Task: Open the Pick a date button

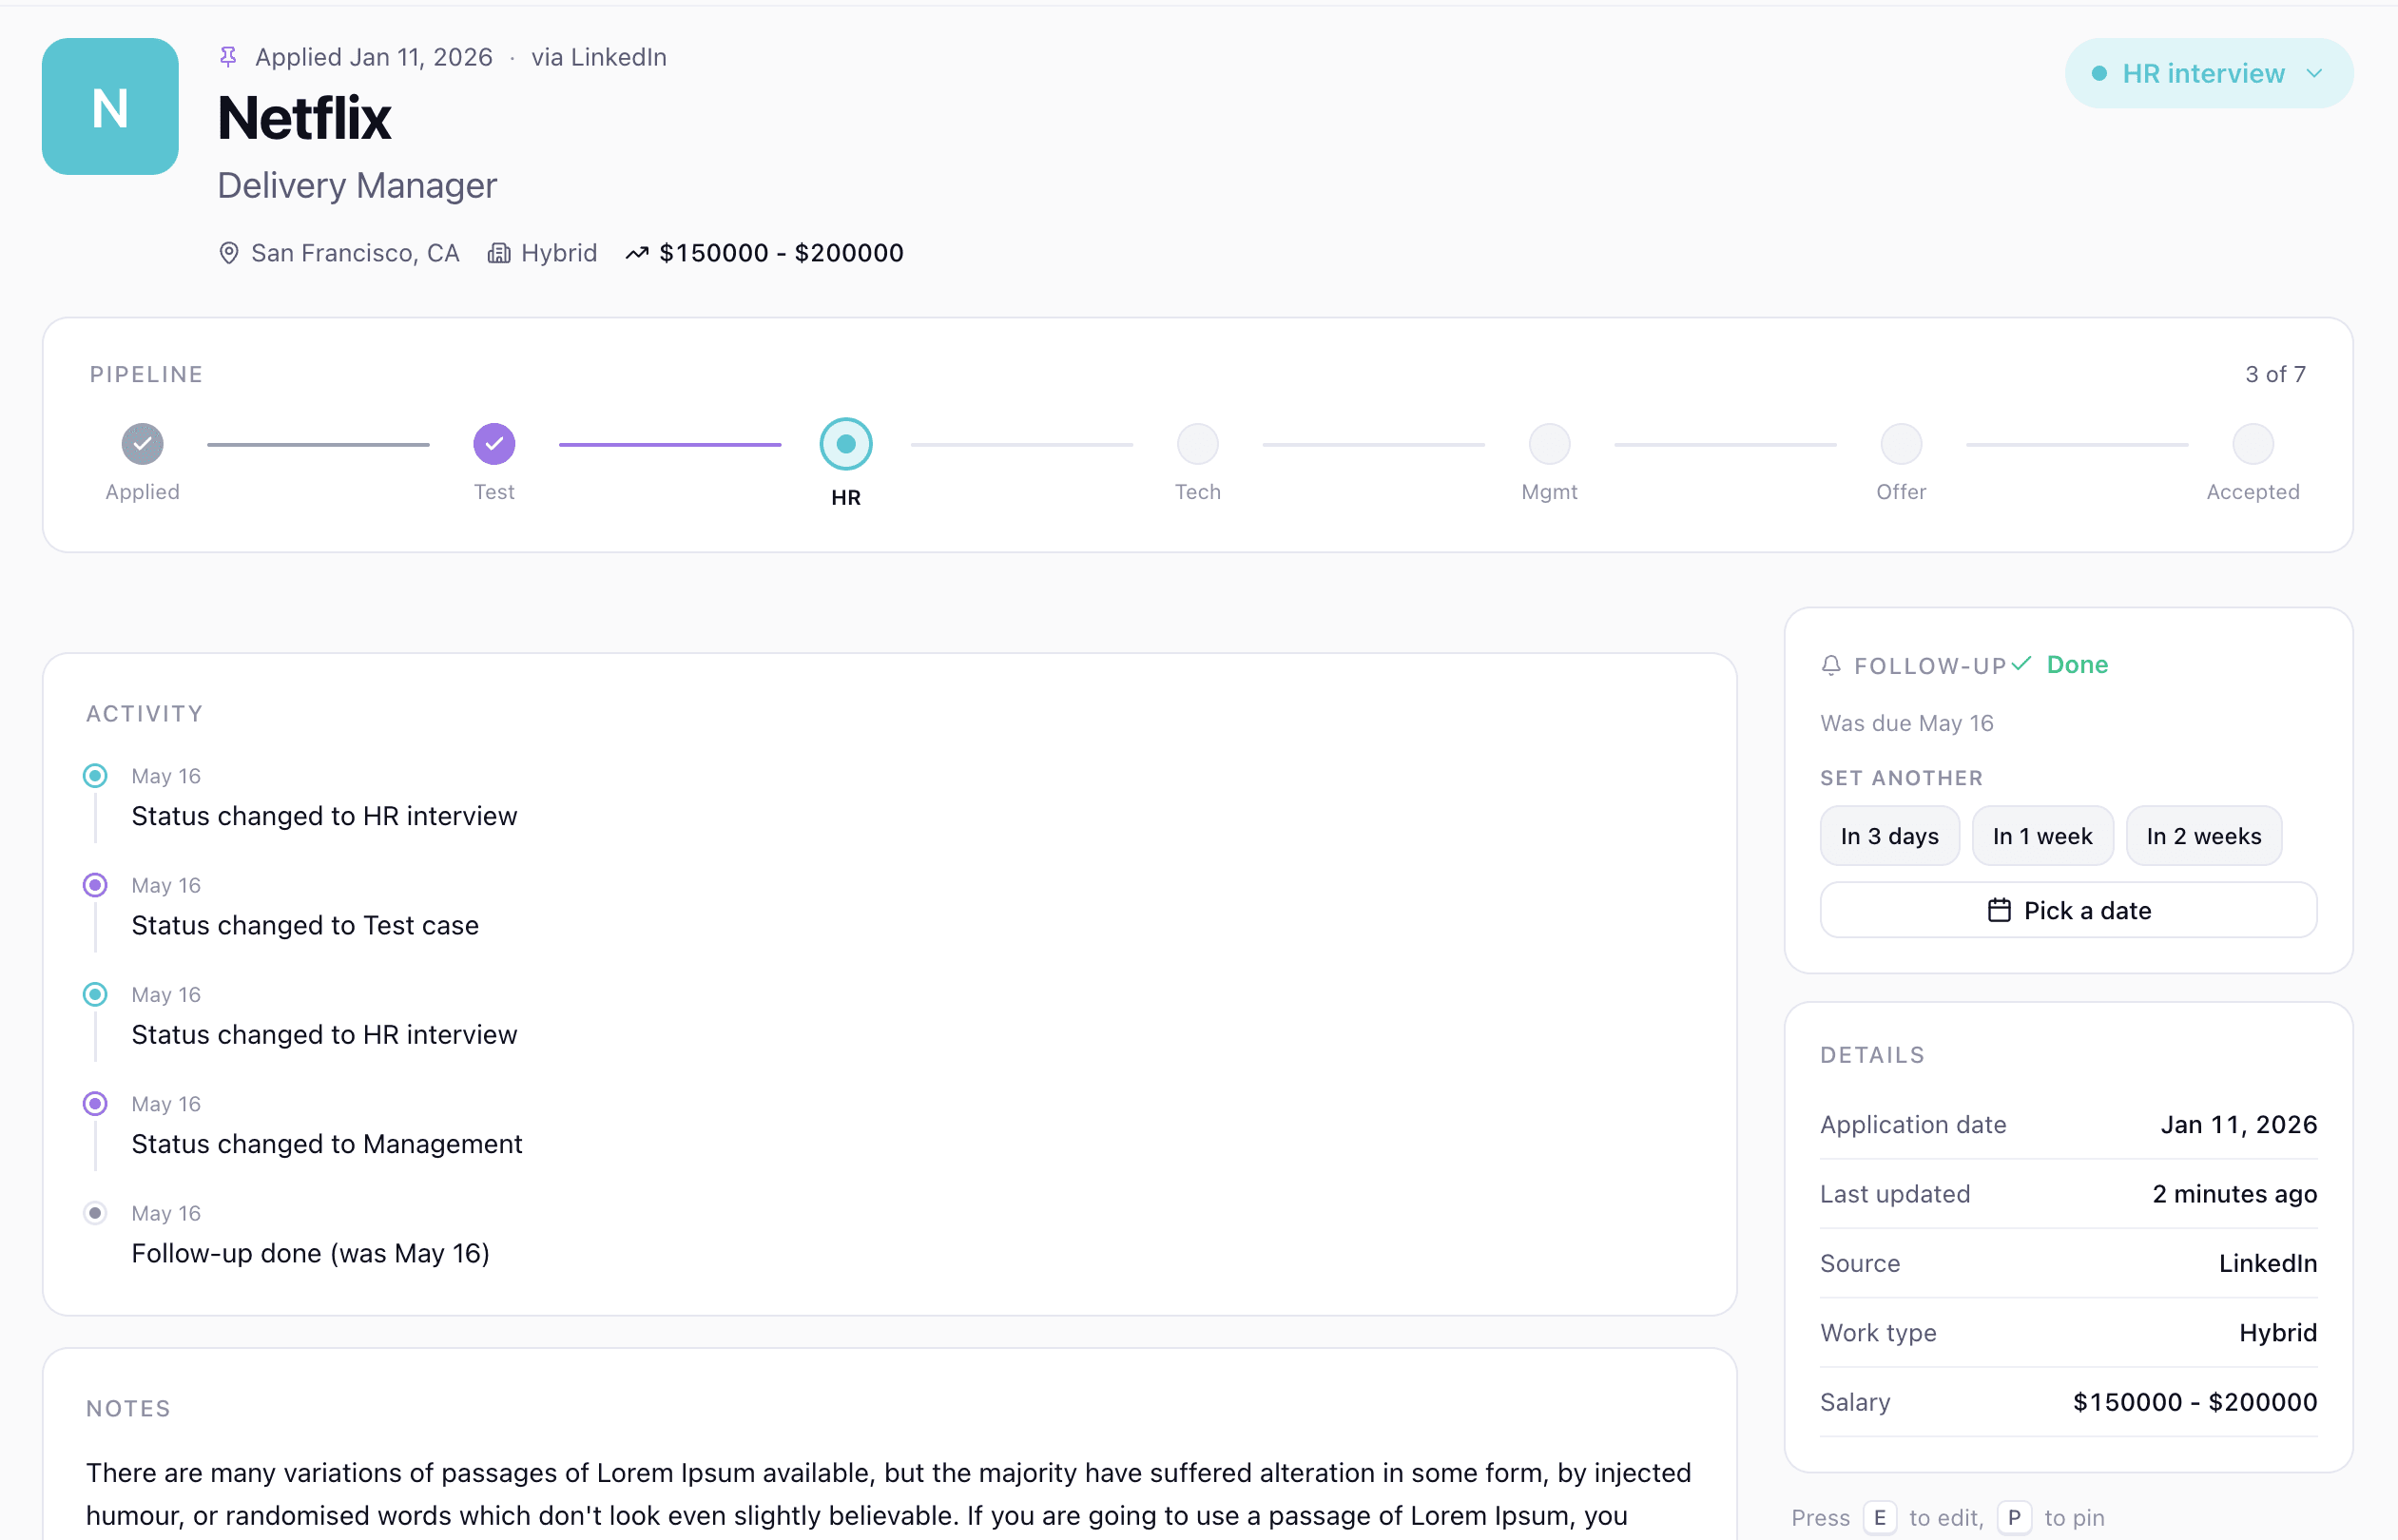Action: (x=2068, y=910)
